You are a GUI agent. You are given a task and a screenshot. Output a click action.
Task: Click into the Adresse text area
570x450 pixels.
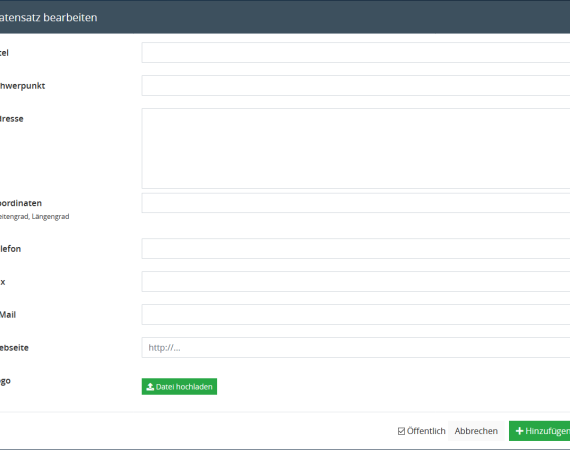click(356, 148)
